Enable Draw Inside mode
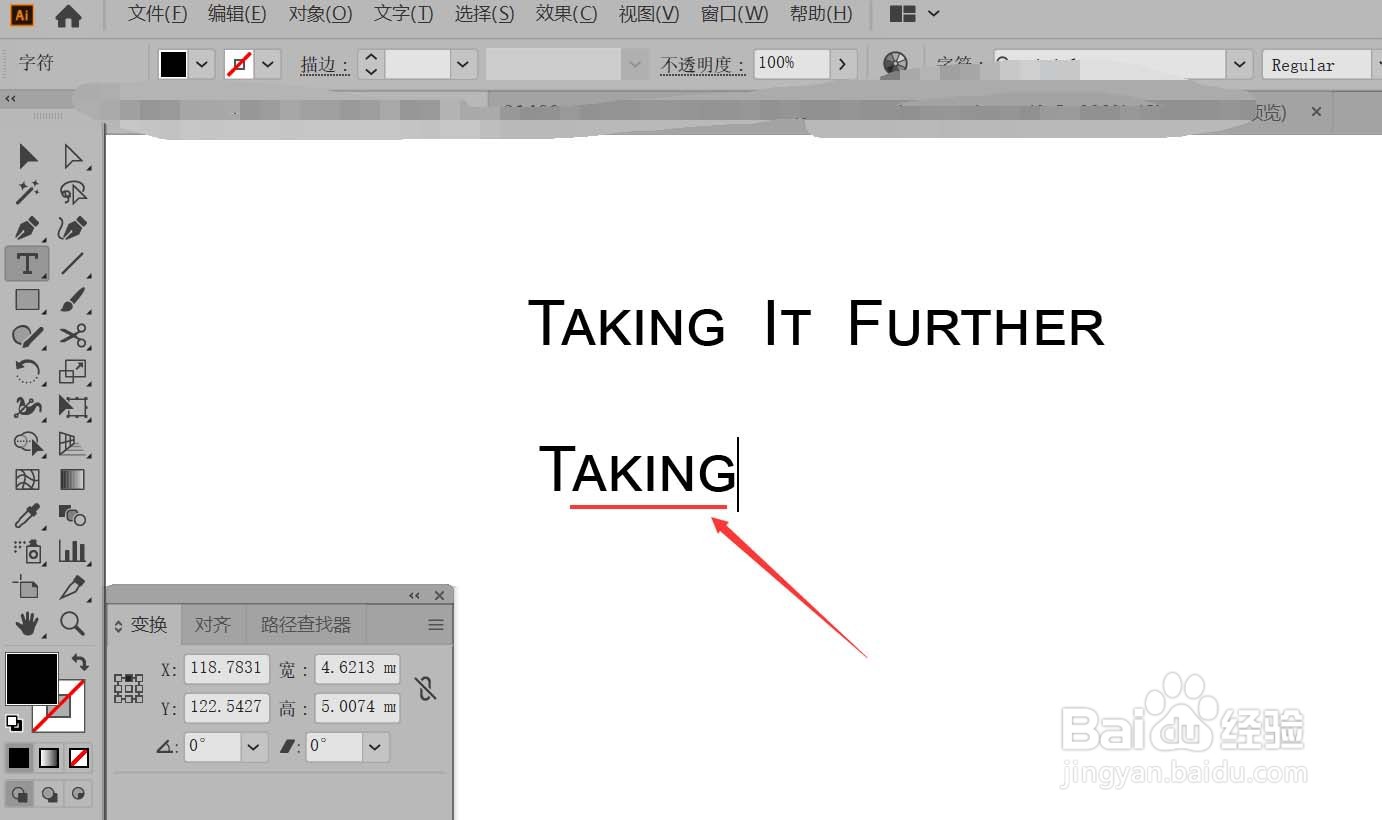Viewport: 1382px width, 820px height. [x=79, y=795]
